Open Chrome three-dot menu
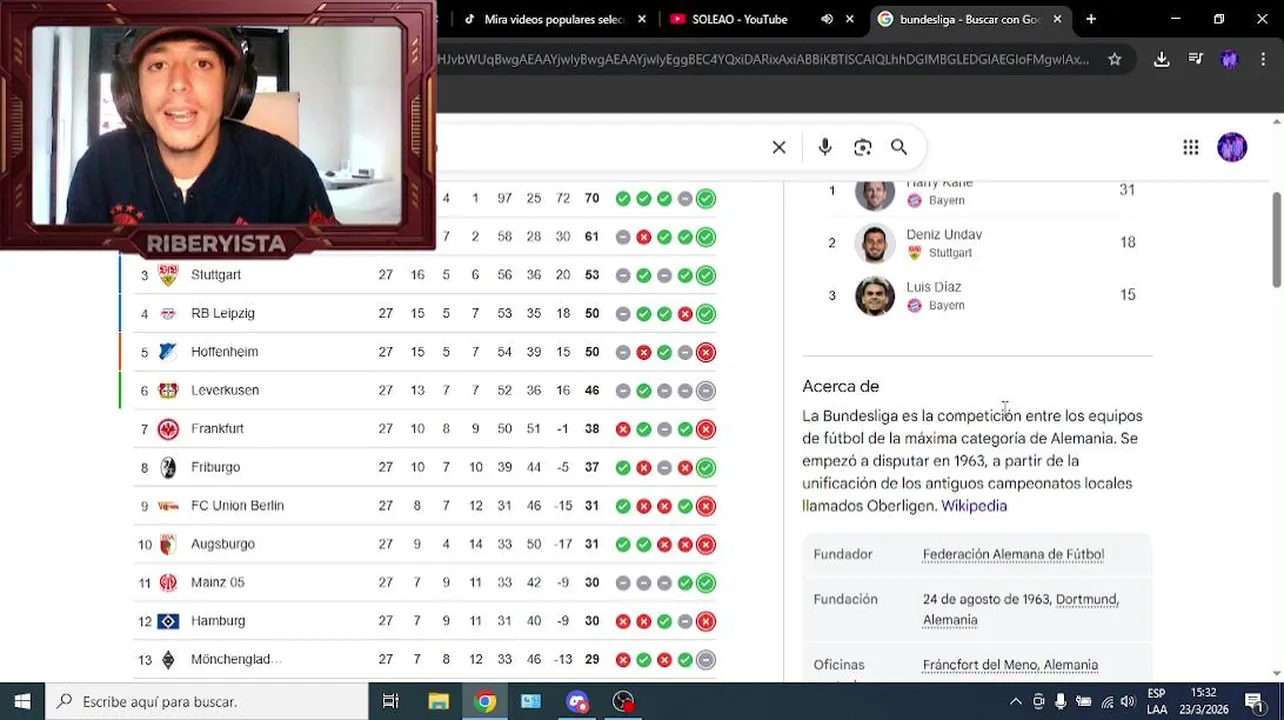Image resolution: width=1284 pixels, height=720 pixels. point(1265,59)
